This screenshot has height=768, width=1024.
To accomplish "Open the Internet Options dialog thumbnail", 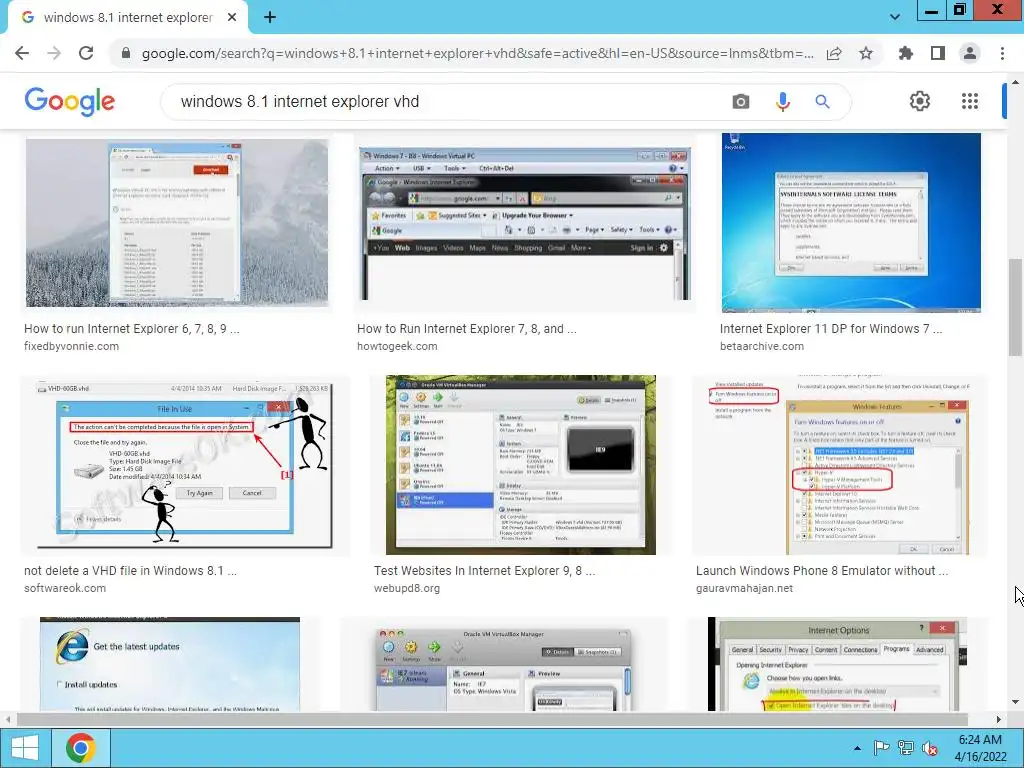I will click(x=837, y=664).
